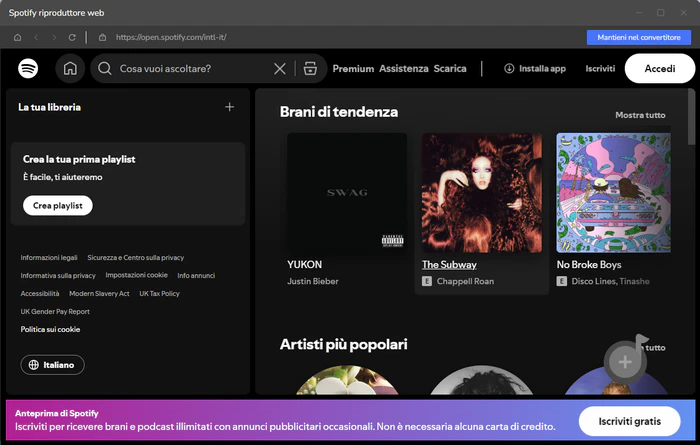Click the magnifier search icon

coord(105,68)
